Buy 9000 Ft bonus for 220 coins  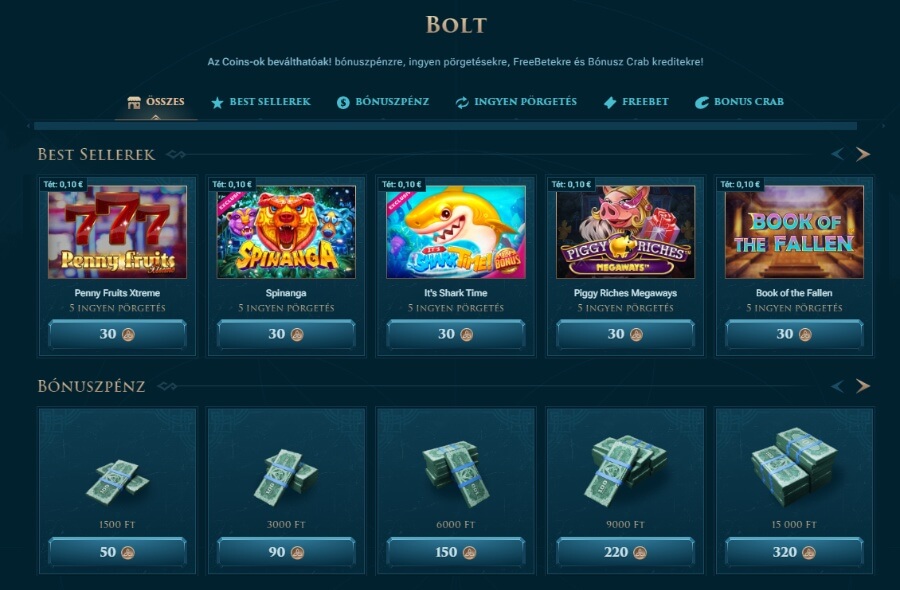point(625,552)
